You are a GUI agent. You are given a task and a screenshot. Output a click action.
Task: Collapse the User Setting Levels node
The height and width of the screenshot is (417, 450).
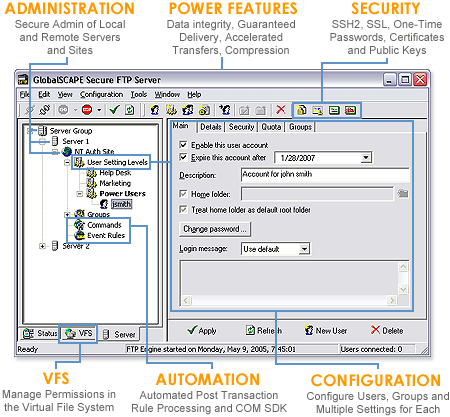click(67, 162)
